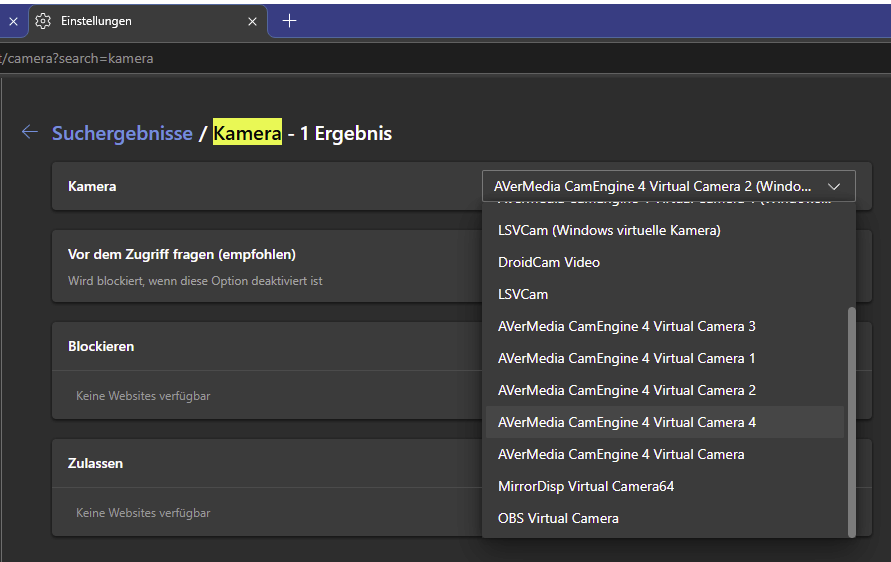Close the previous tab on the left
The height and width of the screenshot is (562, 891).
pyautogui.click(x=14, y=22)
